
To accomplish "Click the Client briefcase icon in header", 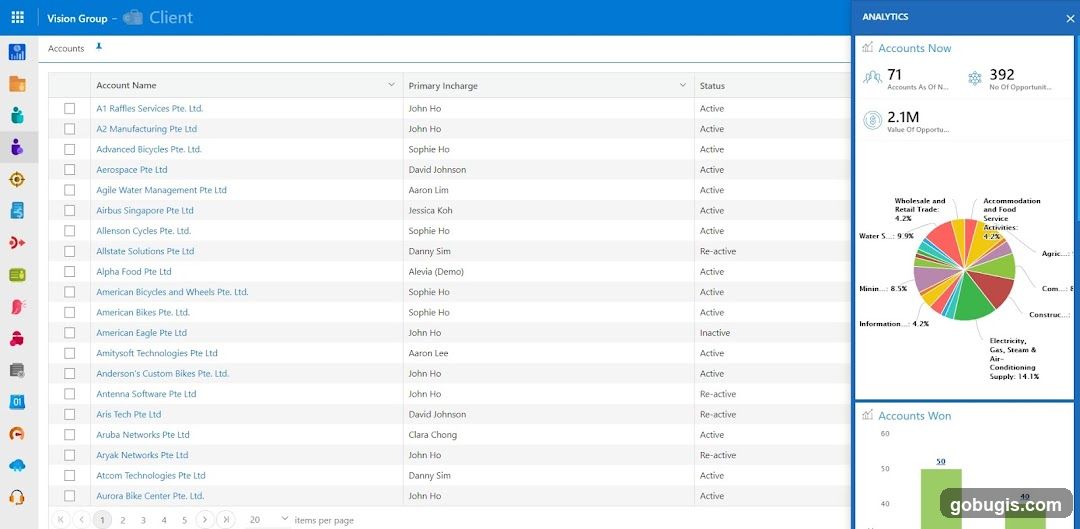I will 133,18.
